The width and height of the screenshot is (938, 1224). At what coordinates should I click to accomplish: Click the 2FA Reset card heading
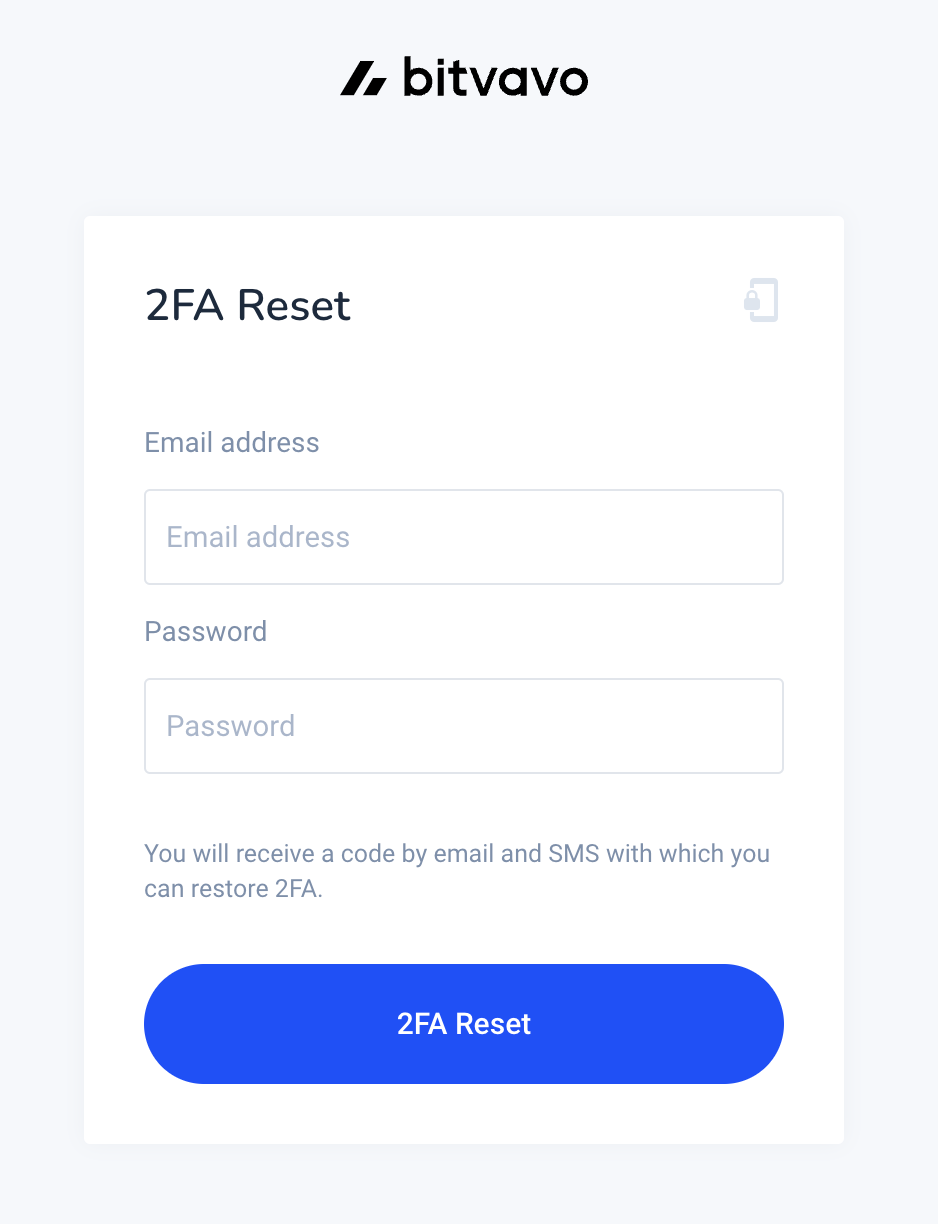coord(248,305)
